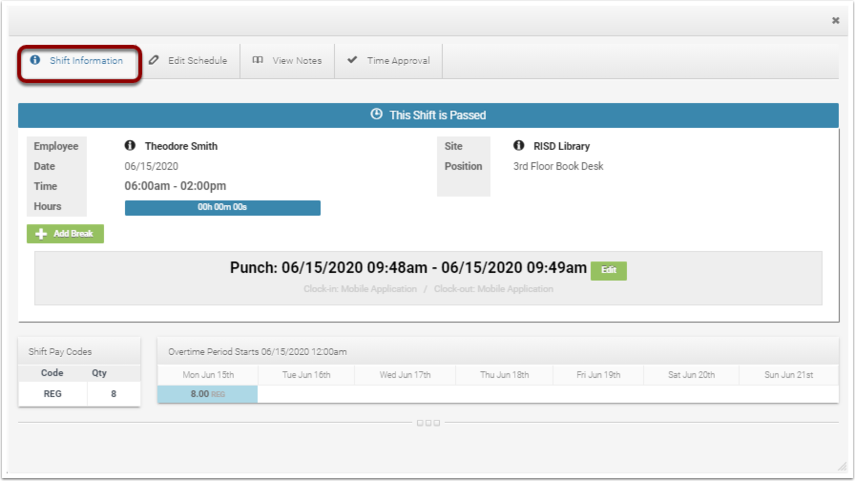Close the shift dialog
The width and height of the screenshot is (855, 481).
coord(835,21)
